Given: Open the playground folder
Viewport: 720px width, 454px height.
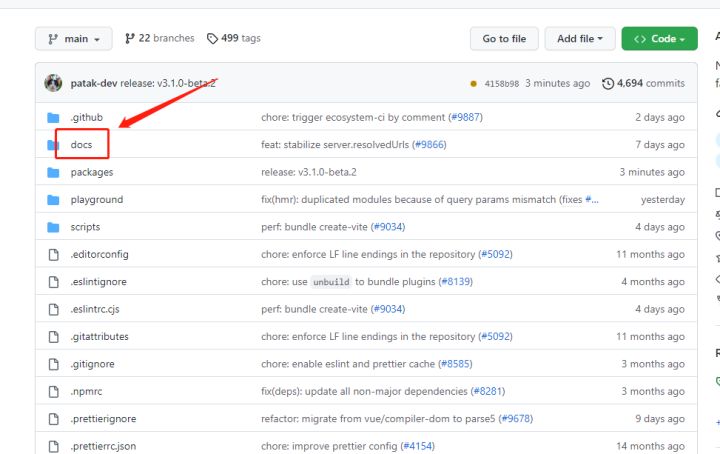Looking at the screenshot, I should (x=97, y=200).
